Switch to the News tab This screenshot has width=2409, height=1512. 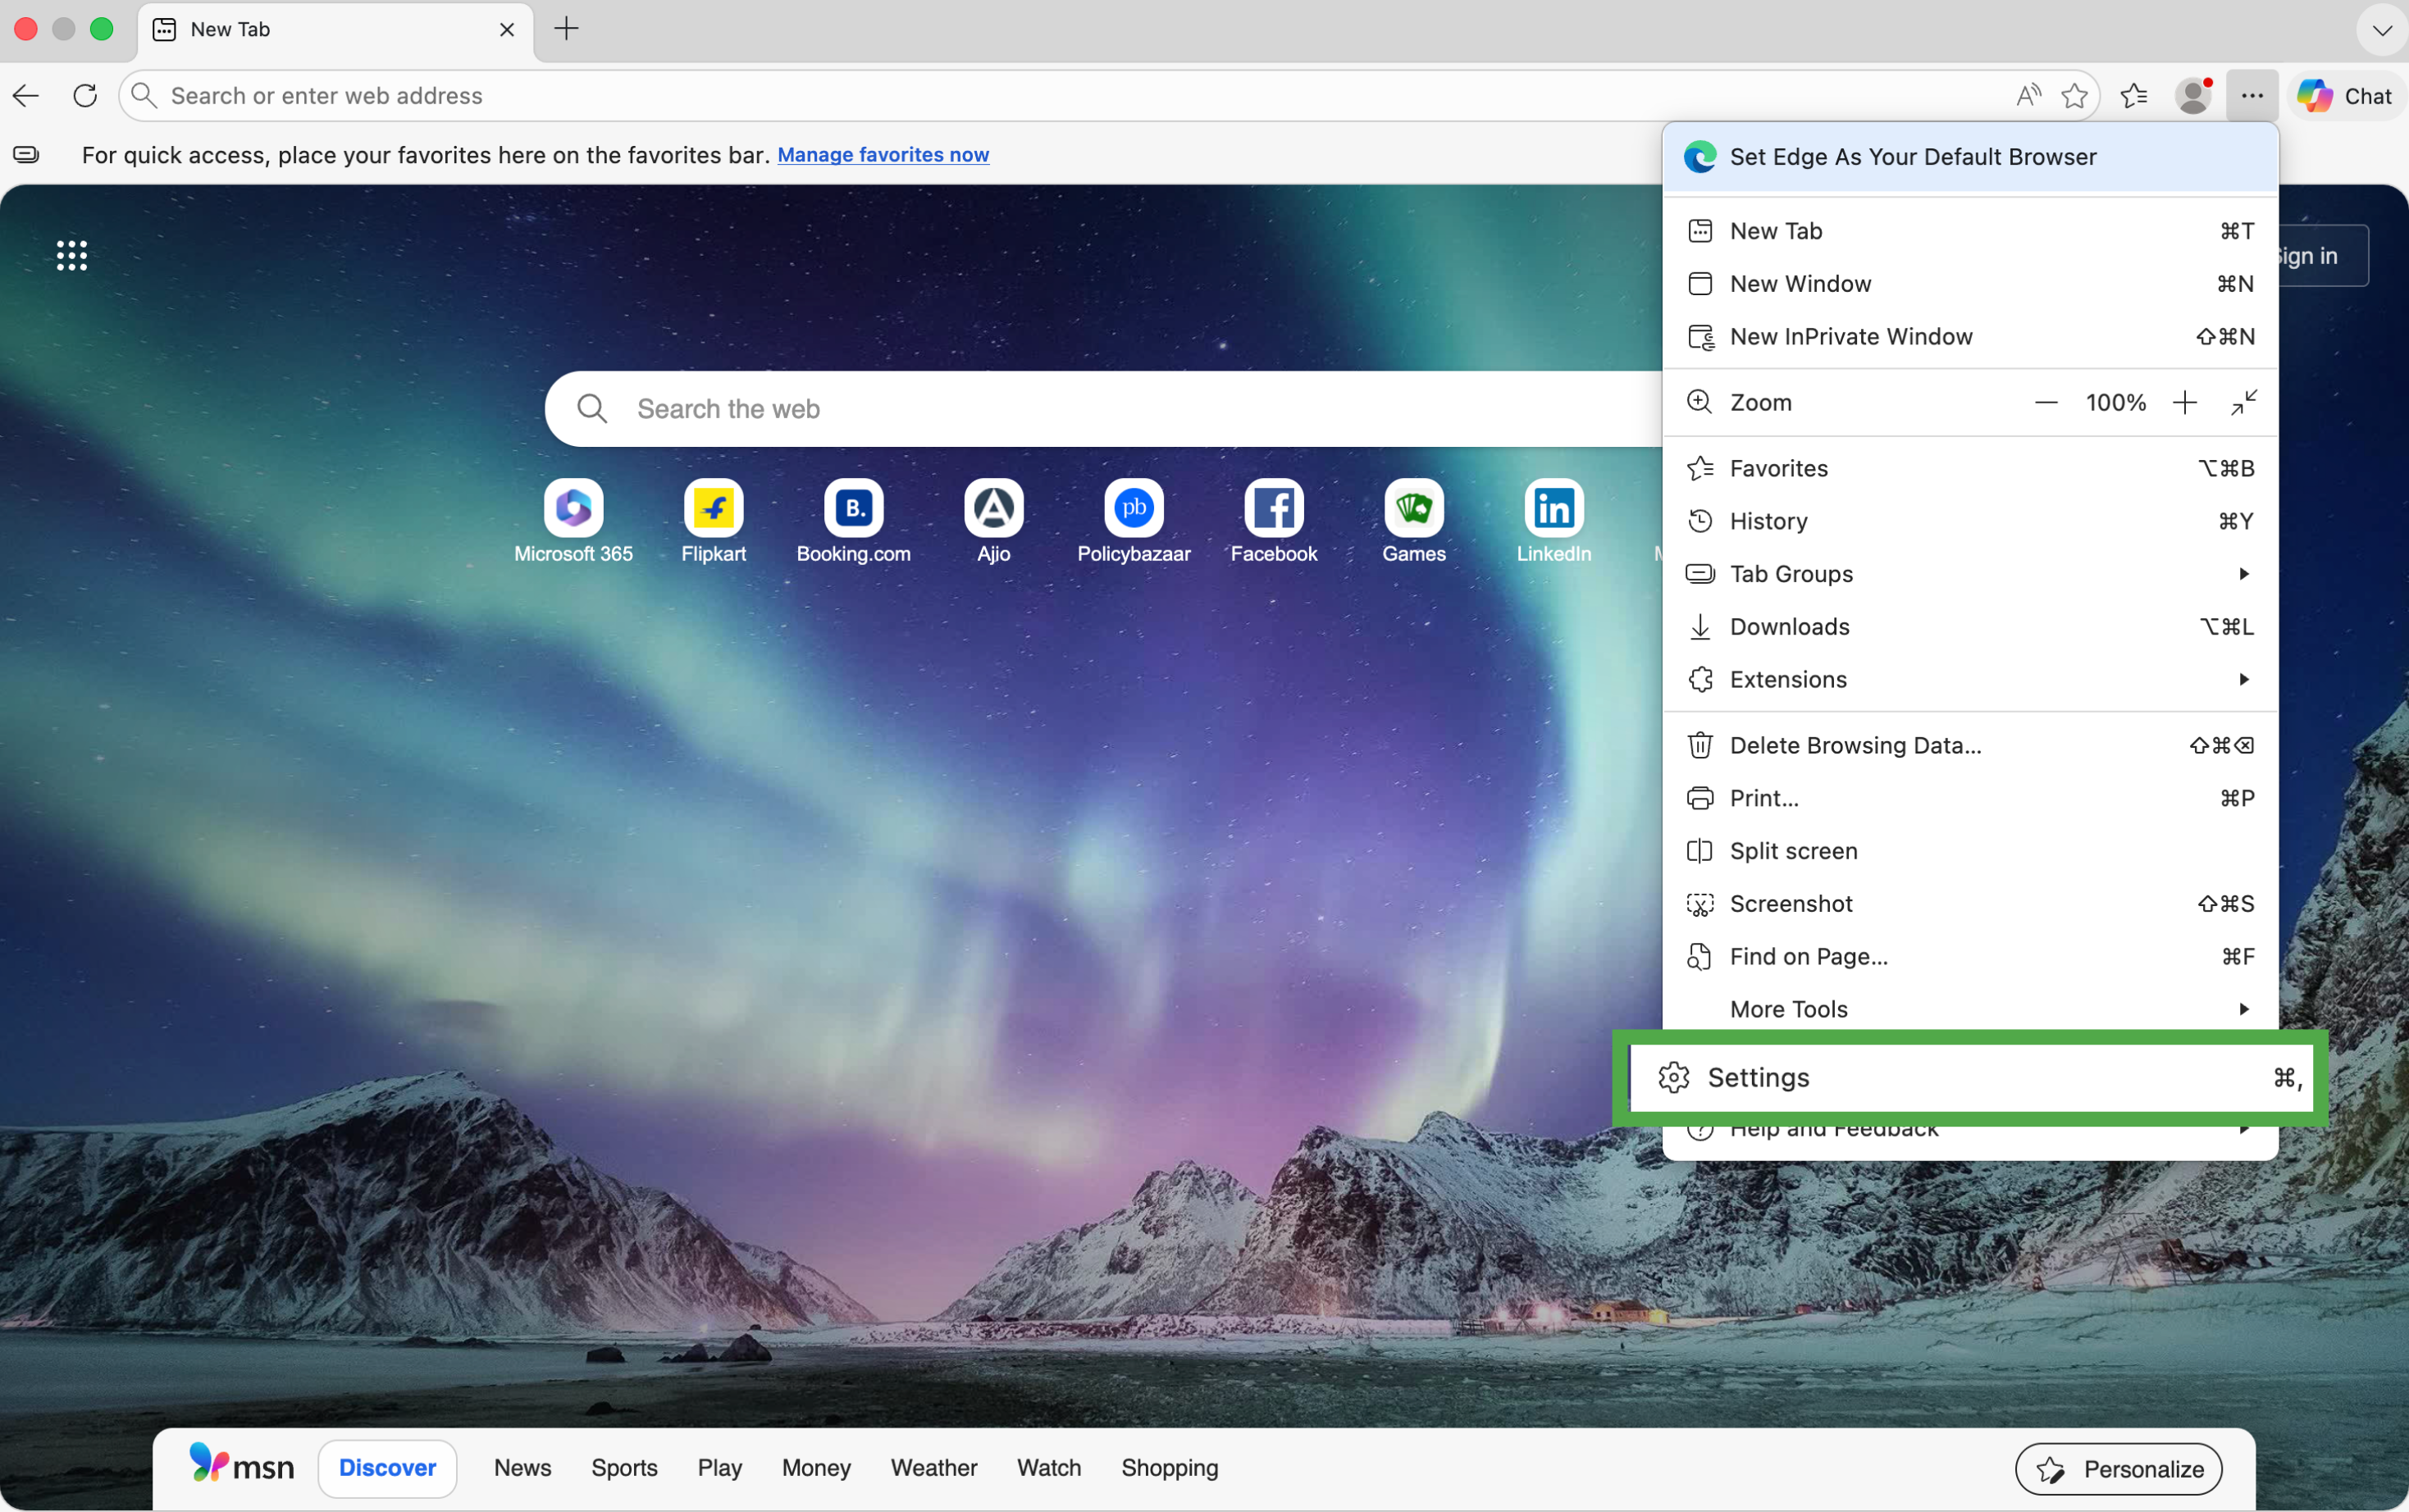(x=522, y=1467)
